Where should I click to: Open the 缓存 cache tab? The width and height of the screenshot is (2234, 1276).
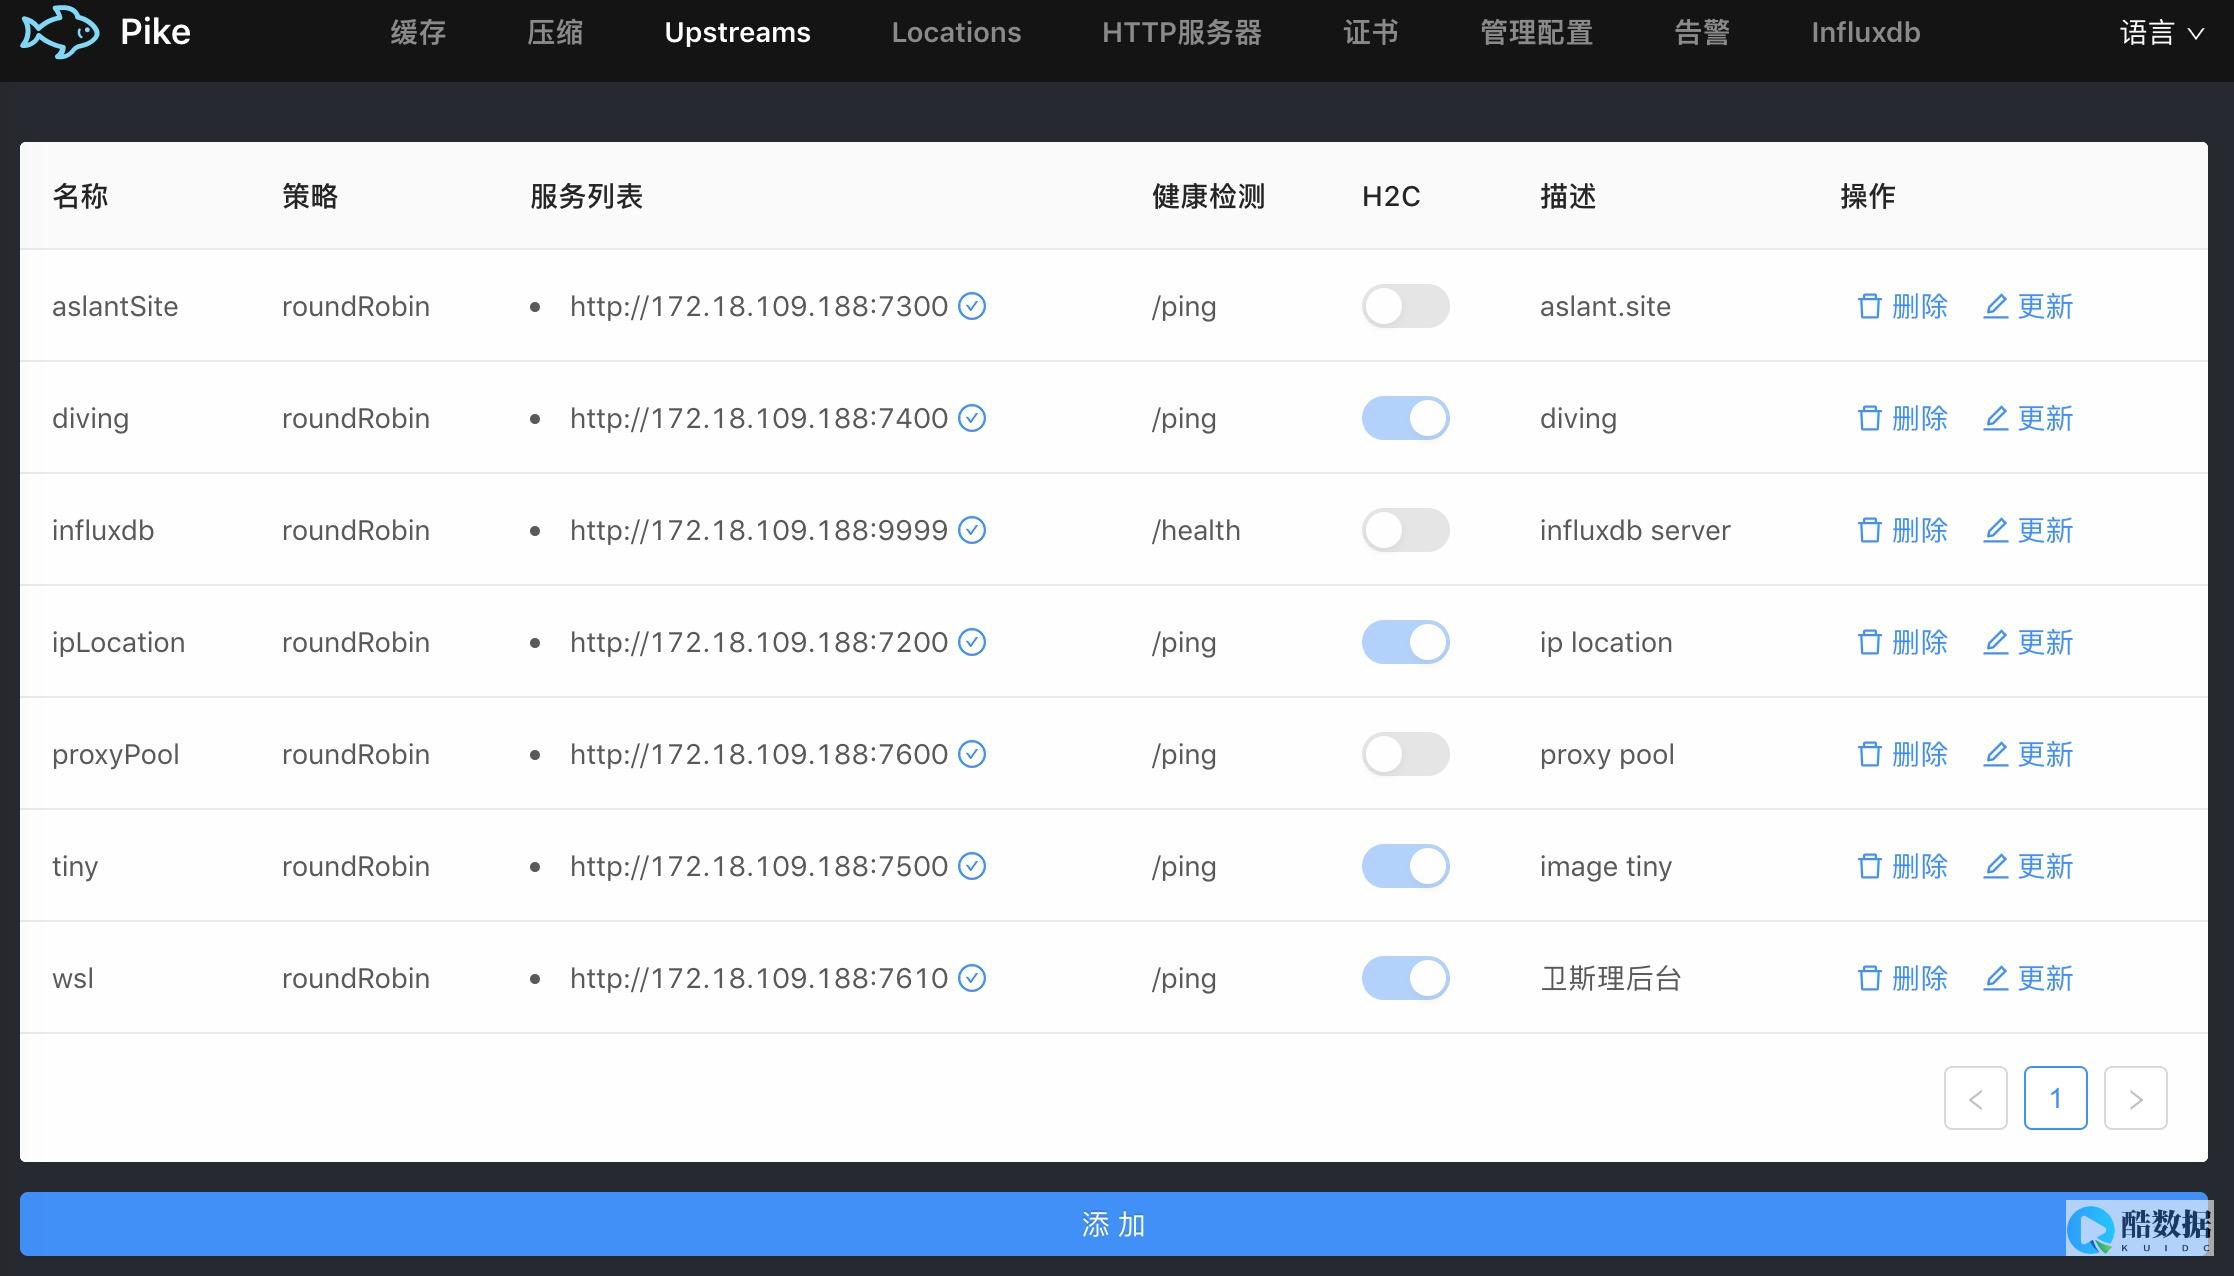[x=418, y=32]
